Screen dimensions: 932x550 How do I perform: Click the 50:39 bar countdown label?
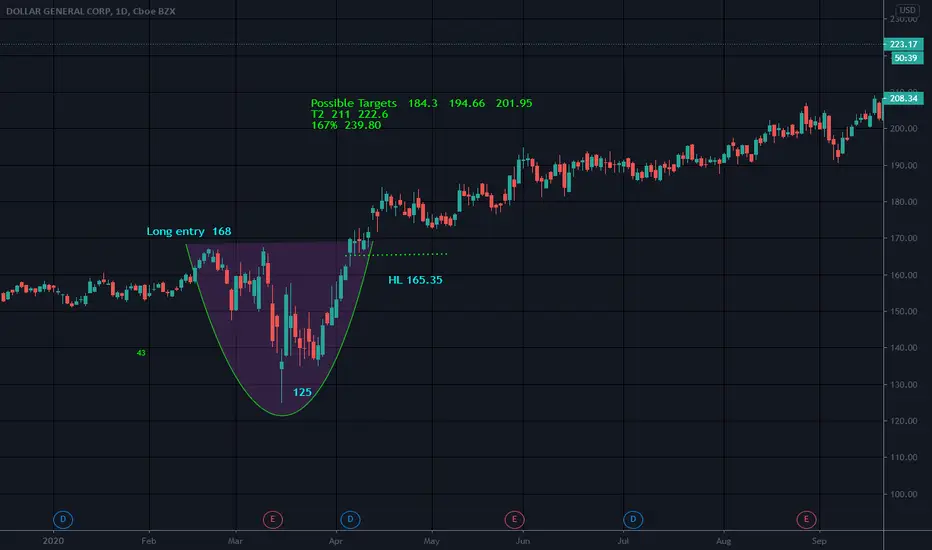(905, 58)
